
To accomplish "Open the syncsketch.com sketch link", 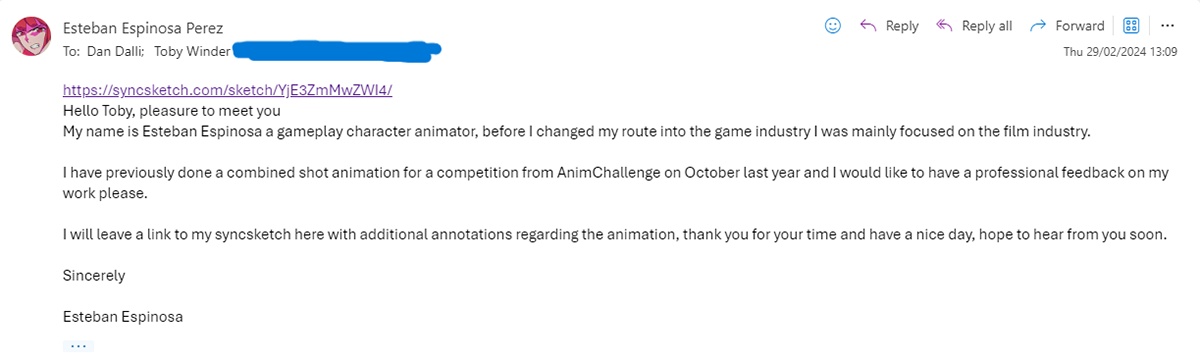I will coord(227,89).
